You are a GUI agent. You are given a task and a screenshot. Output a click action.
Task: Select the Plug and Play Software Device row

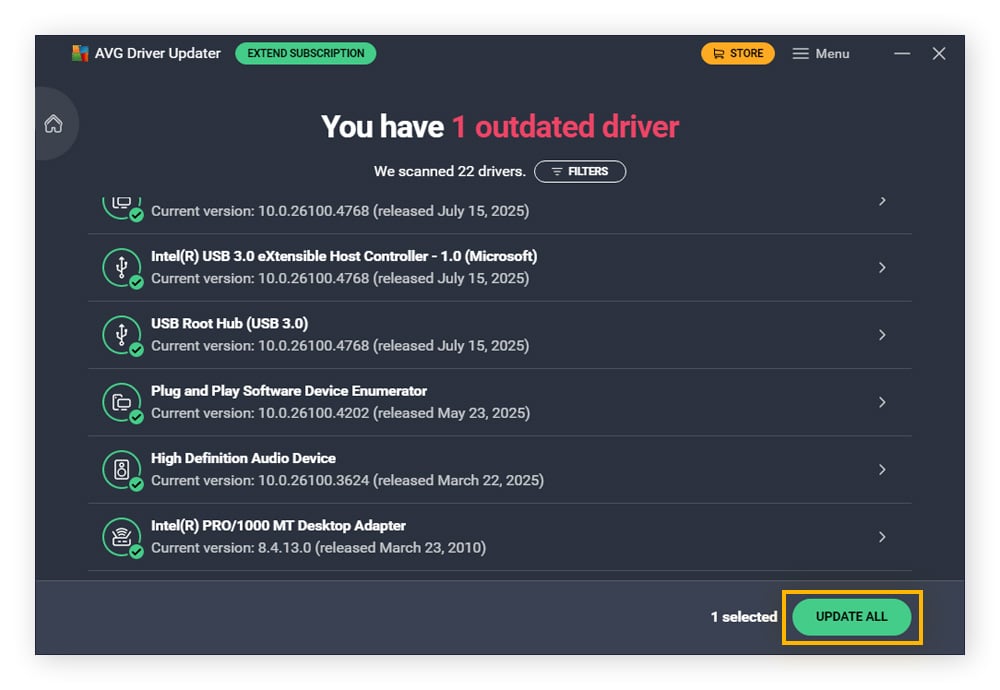point(500,401)
